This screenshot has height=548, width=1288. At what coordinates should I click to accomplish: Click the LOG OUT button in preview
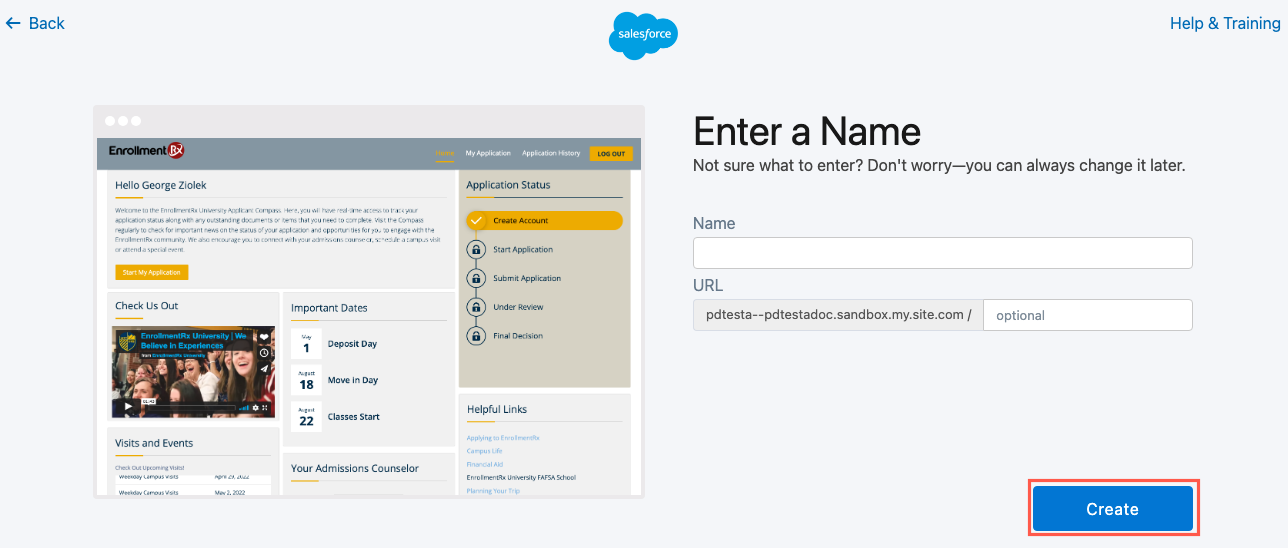coord(610,153)
